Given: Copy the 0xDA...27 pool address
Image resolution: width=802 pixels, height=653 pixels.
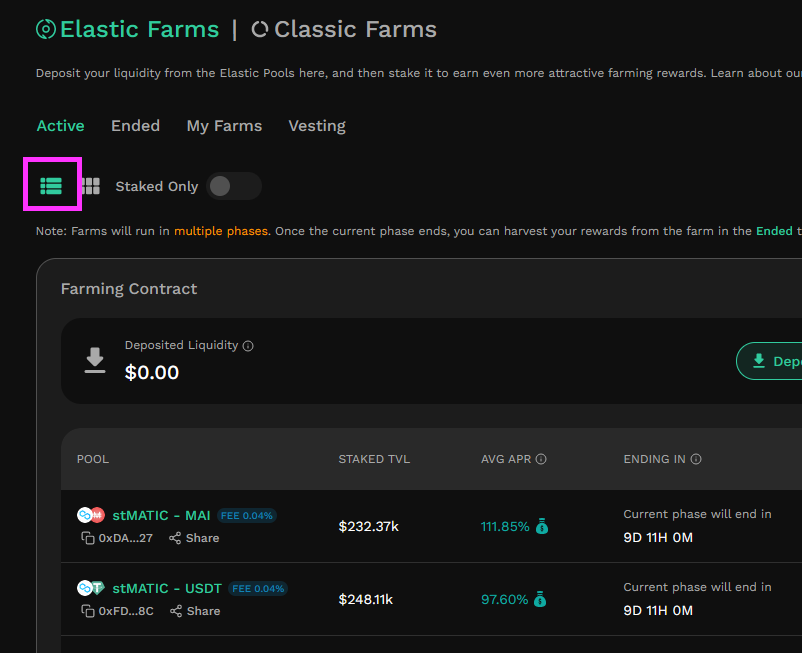Looking at the screenshot, I should coord(88,538).
